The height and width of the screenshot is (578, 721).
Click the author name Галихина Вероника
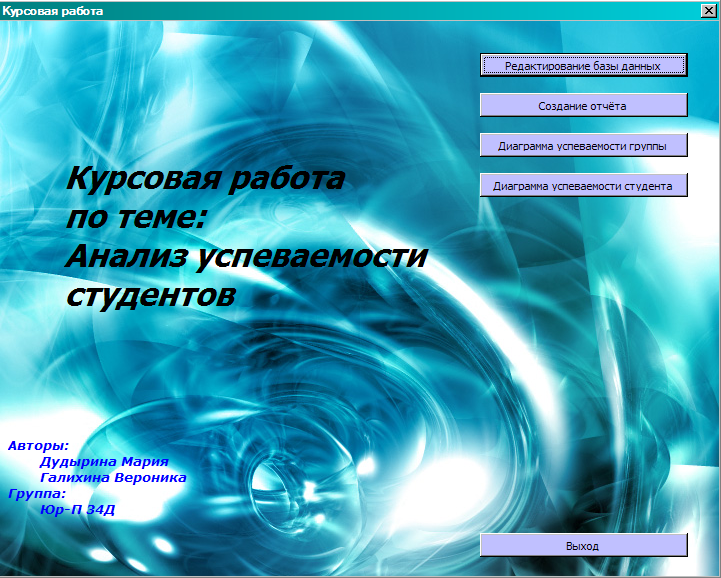coord(113,477)
